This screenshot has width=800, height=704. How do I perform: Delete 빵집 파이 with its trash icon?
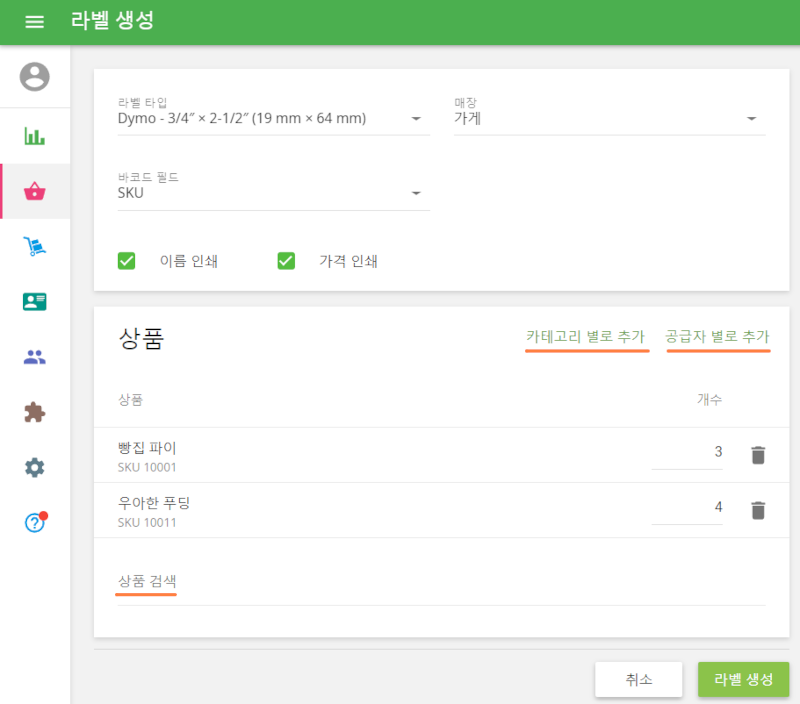pyautogui.click(x=758, y=453)
